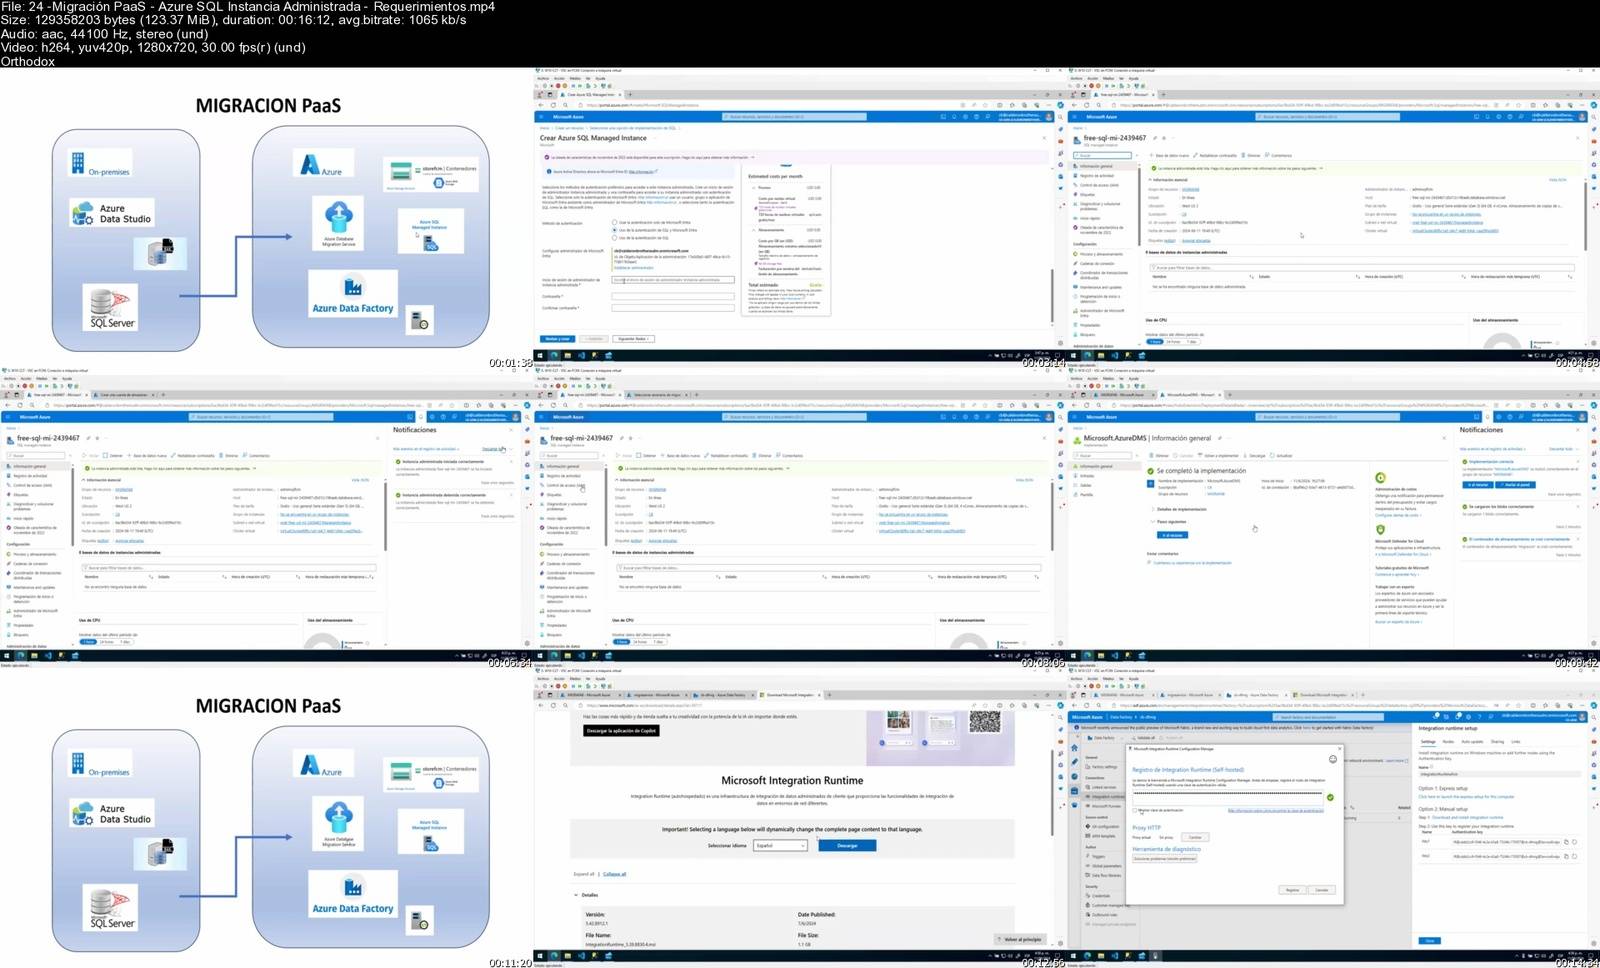Viewport: 1600px width, 968px height.
Task: Open Sharing tab in Integration runtime setup panel
Action: (1497, 741)
